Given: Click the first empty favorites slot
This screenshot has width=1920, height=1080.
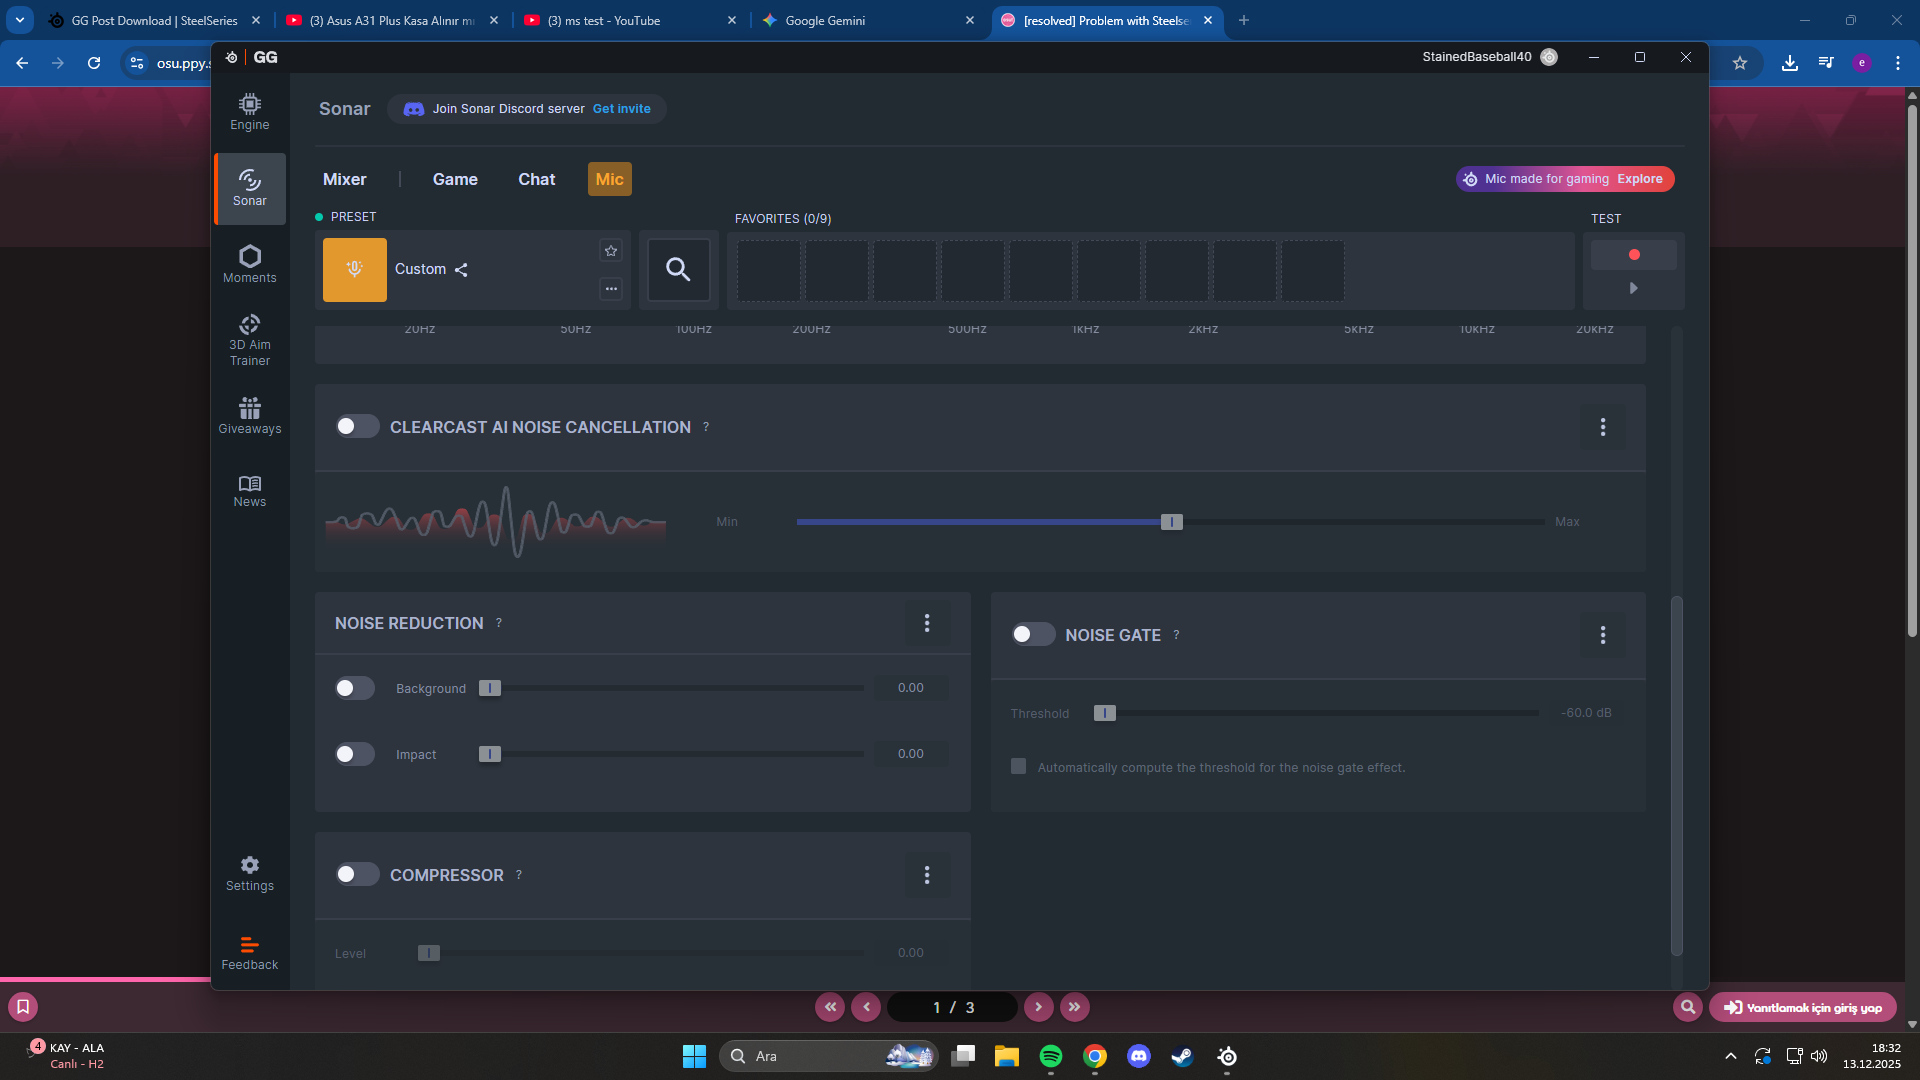Looking at the screenshot, I should (769, 271).
